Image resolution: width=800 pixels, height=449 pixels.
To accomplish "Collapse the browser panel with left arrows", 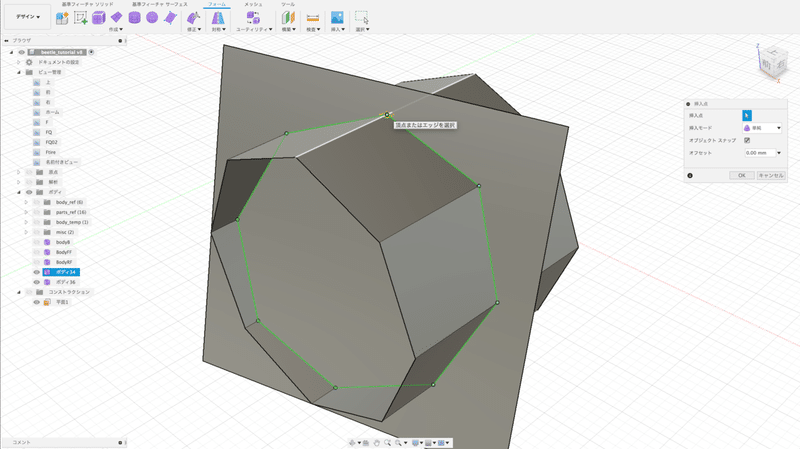I will (x=7, y=40).
